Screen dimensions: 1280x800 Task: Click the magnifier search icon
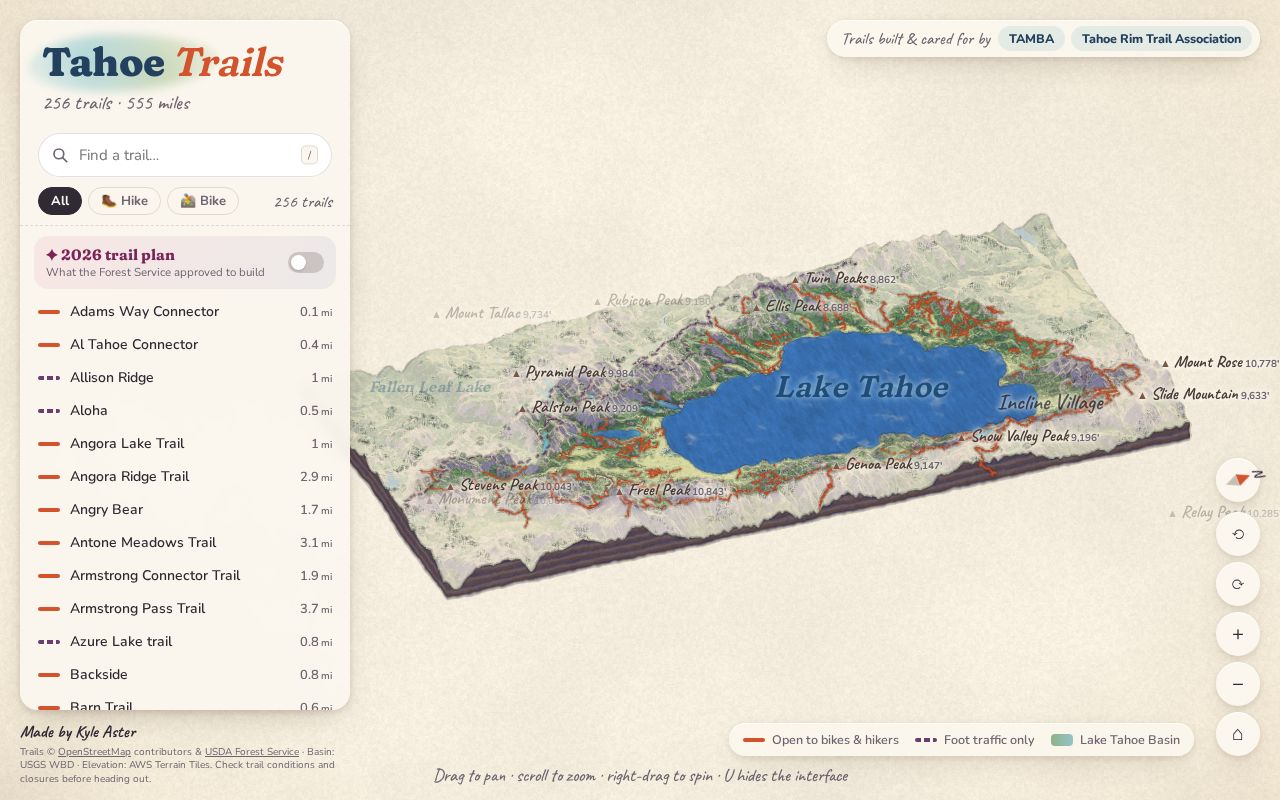pos(60,155)
